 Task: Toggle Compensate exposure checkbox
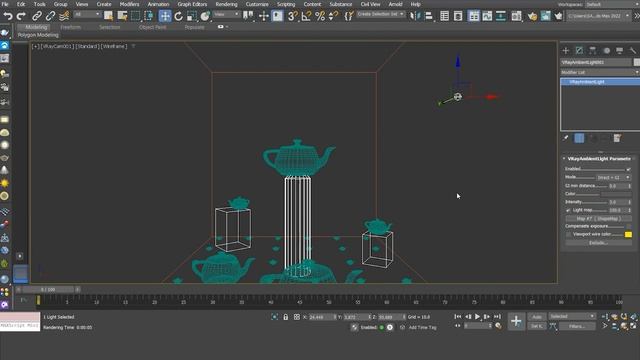click(x=628, y=226)
